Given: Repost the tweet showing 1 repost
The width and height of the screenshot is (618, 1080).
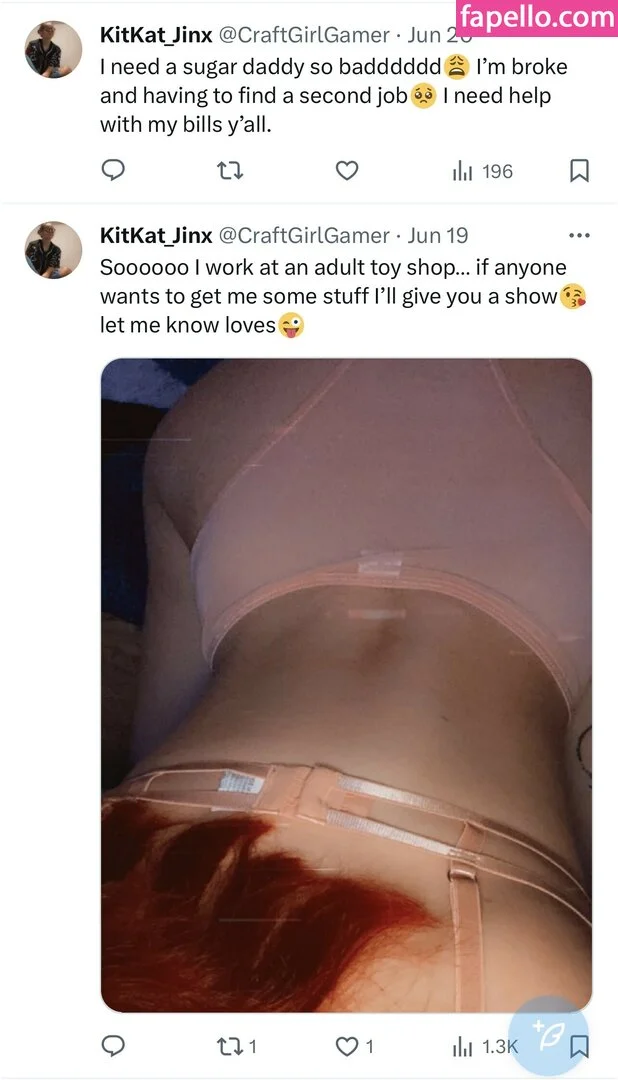Looking at the screenshot, I should [x=236, y=1047].
